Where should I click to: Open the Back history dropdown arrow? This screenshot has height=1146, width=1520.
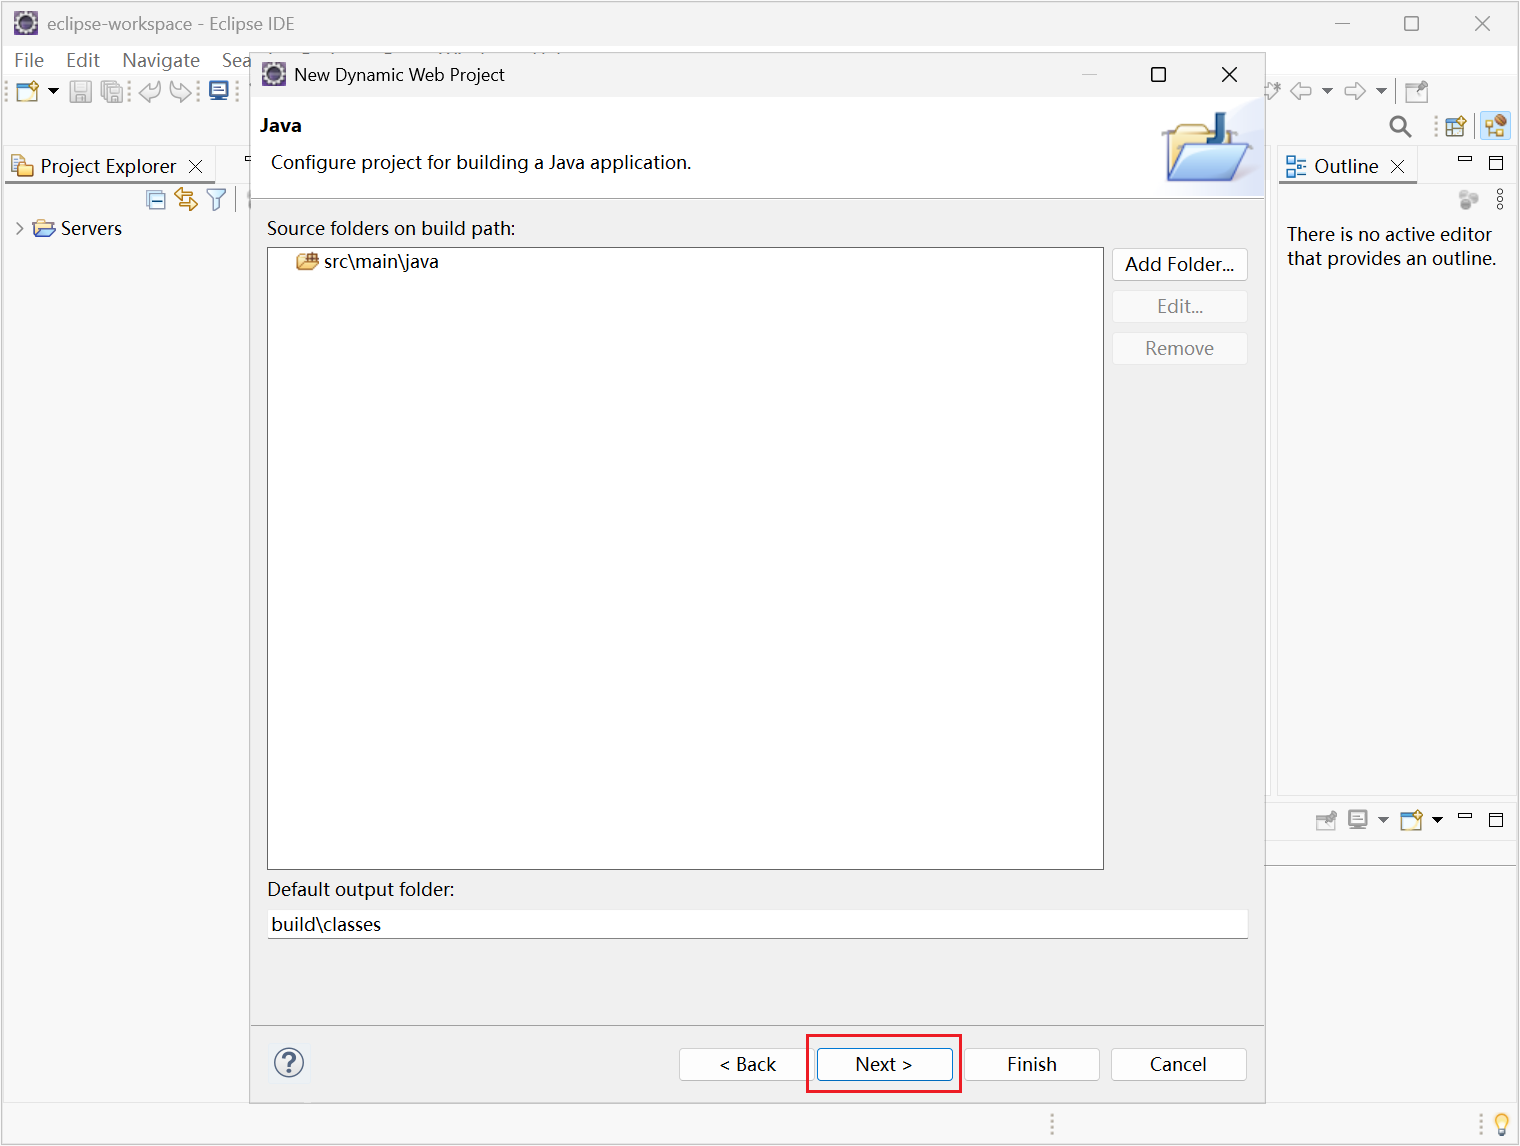[1328, 91]
